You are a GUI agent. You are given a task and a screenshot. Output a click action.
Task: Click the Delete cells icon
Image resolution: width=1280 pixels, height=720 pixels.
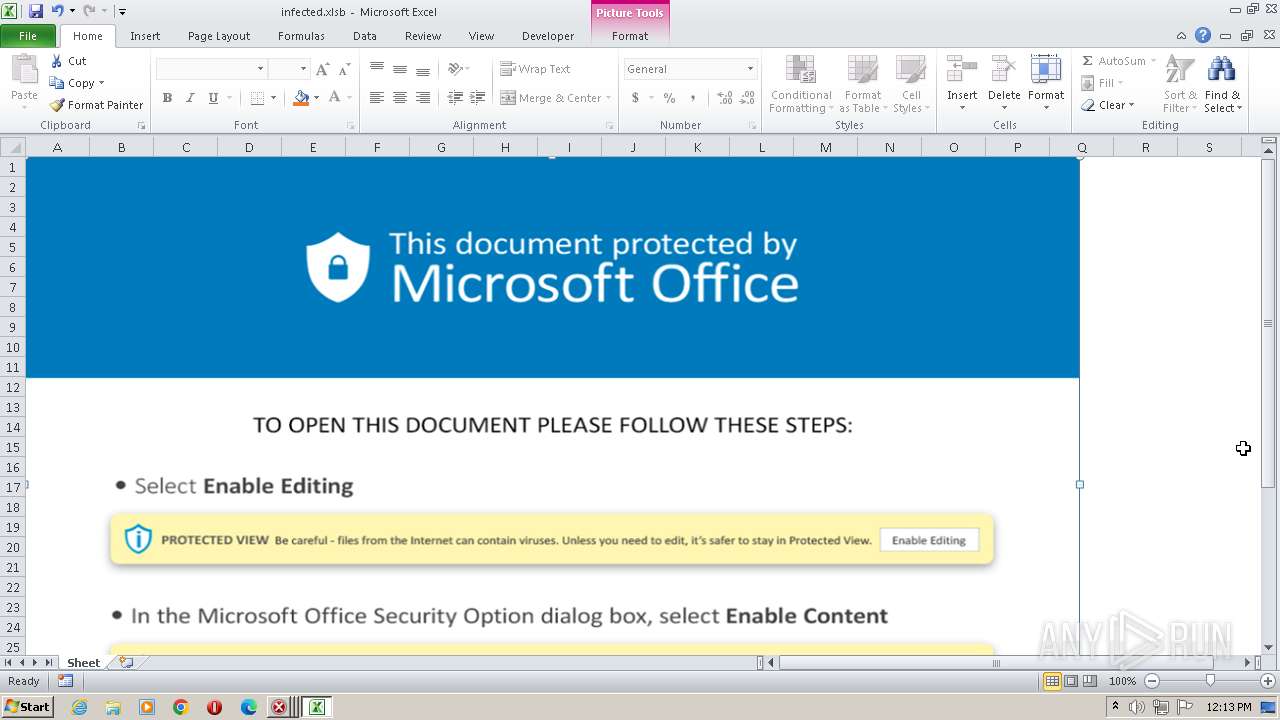pos(1004,70)
